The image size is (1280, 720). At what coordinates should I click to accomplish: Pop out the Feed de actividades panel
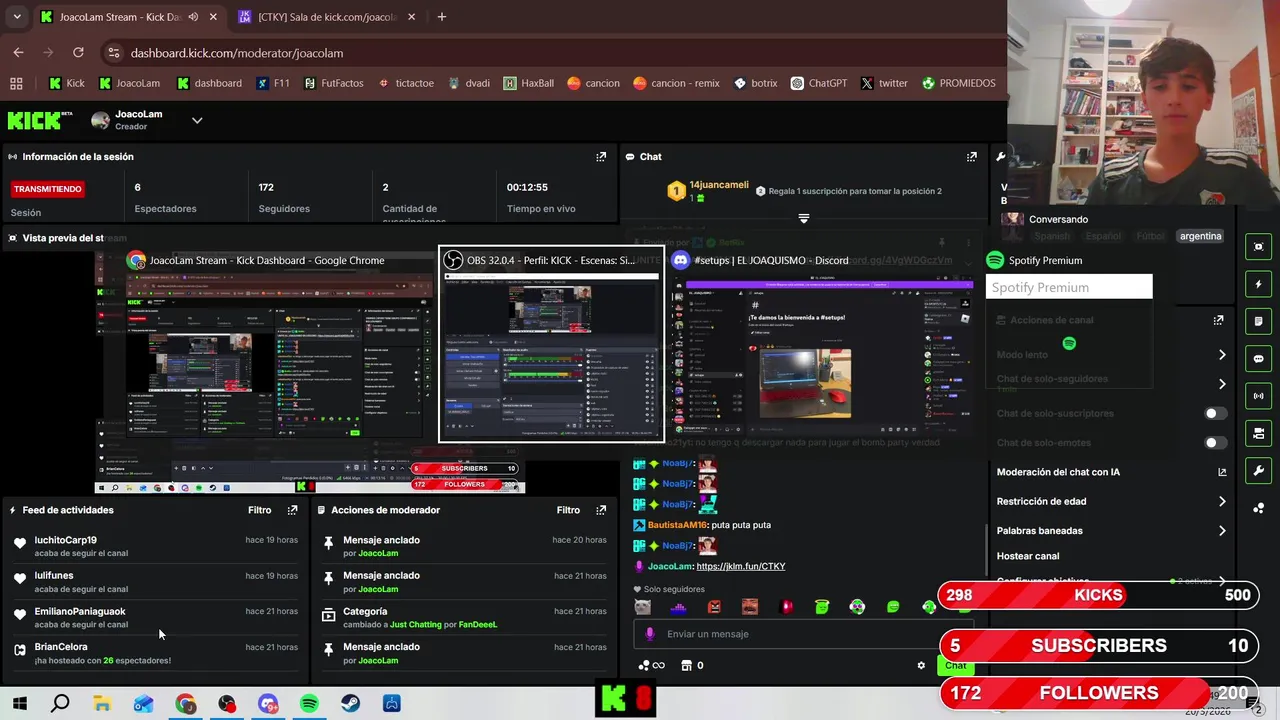[x=292, y=510]
